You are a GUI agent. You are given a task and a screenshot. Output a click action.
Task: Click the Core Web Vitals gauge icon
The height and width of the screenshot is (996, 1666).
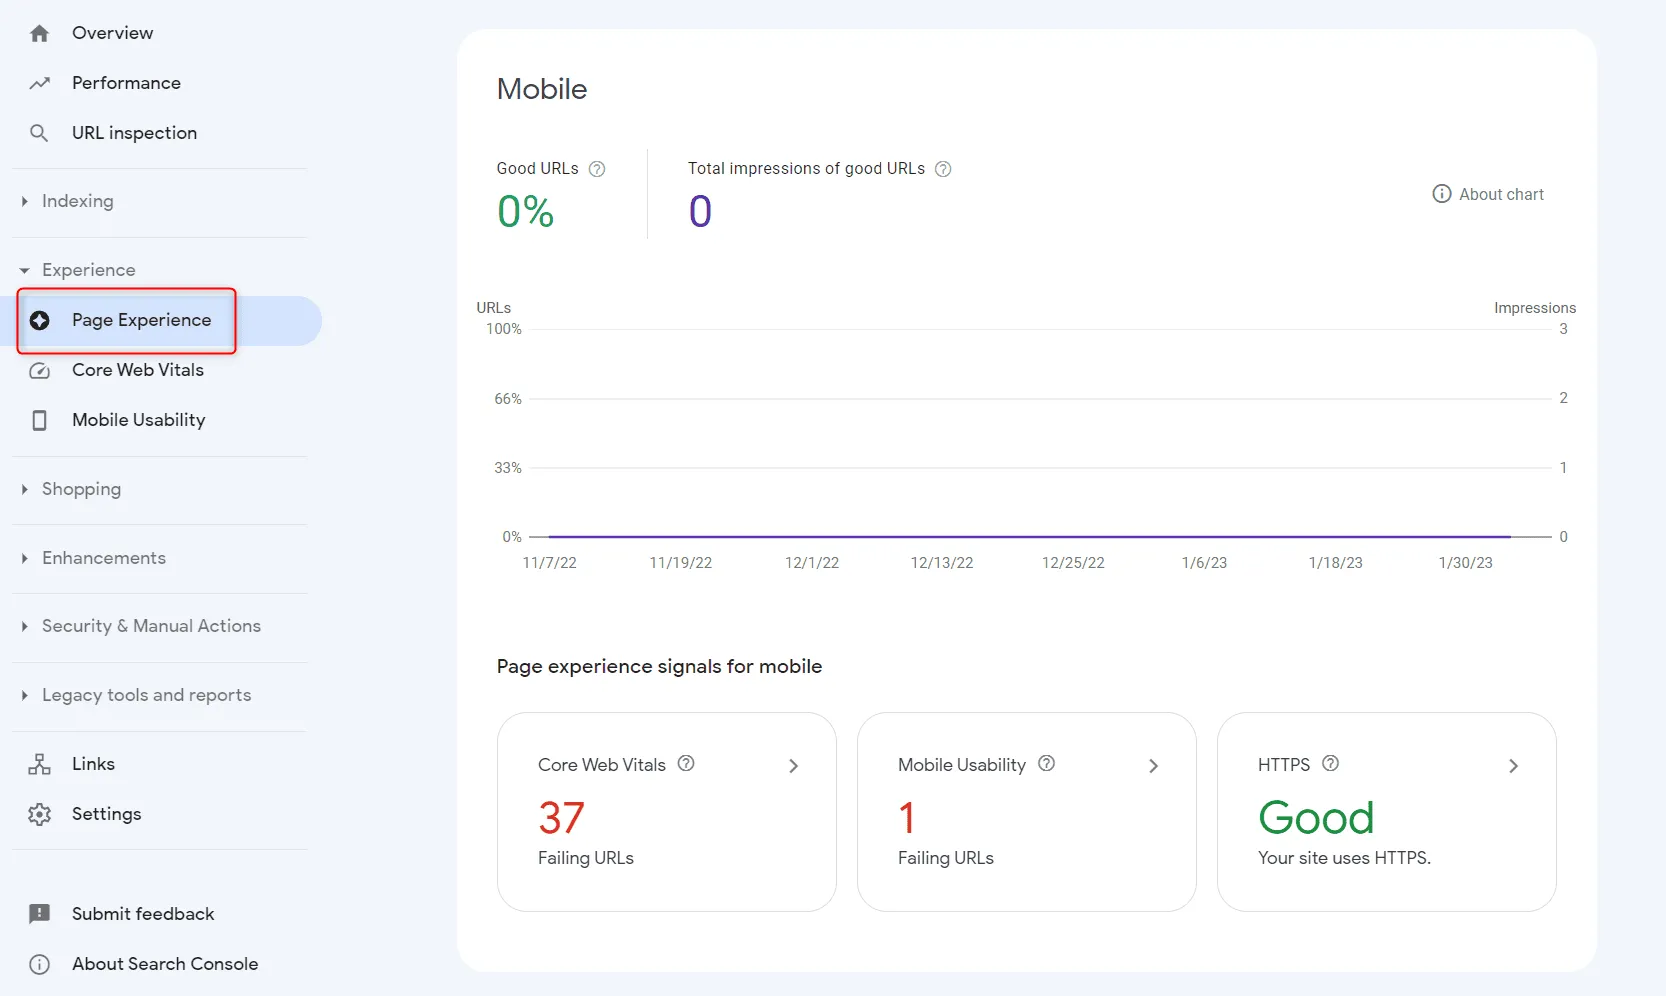(39, 370)
